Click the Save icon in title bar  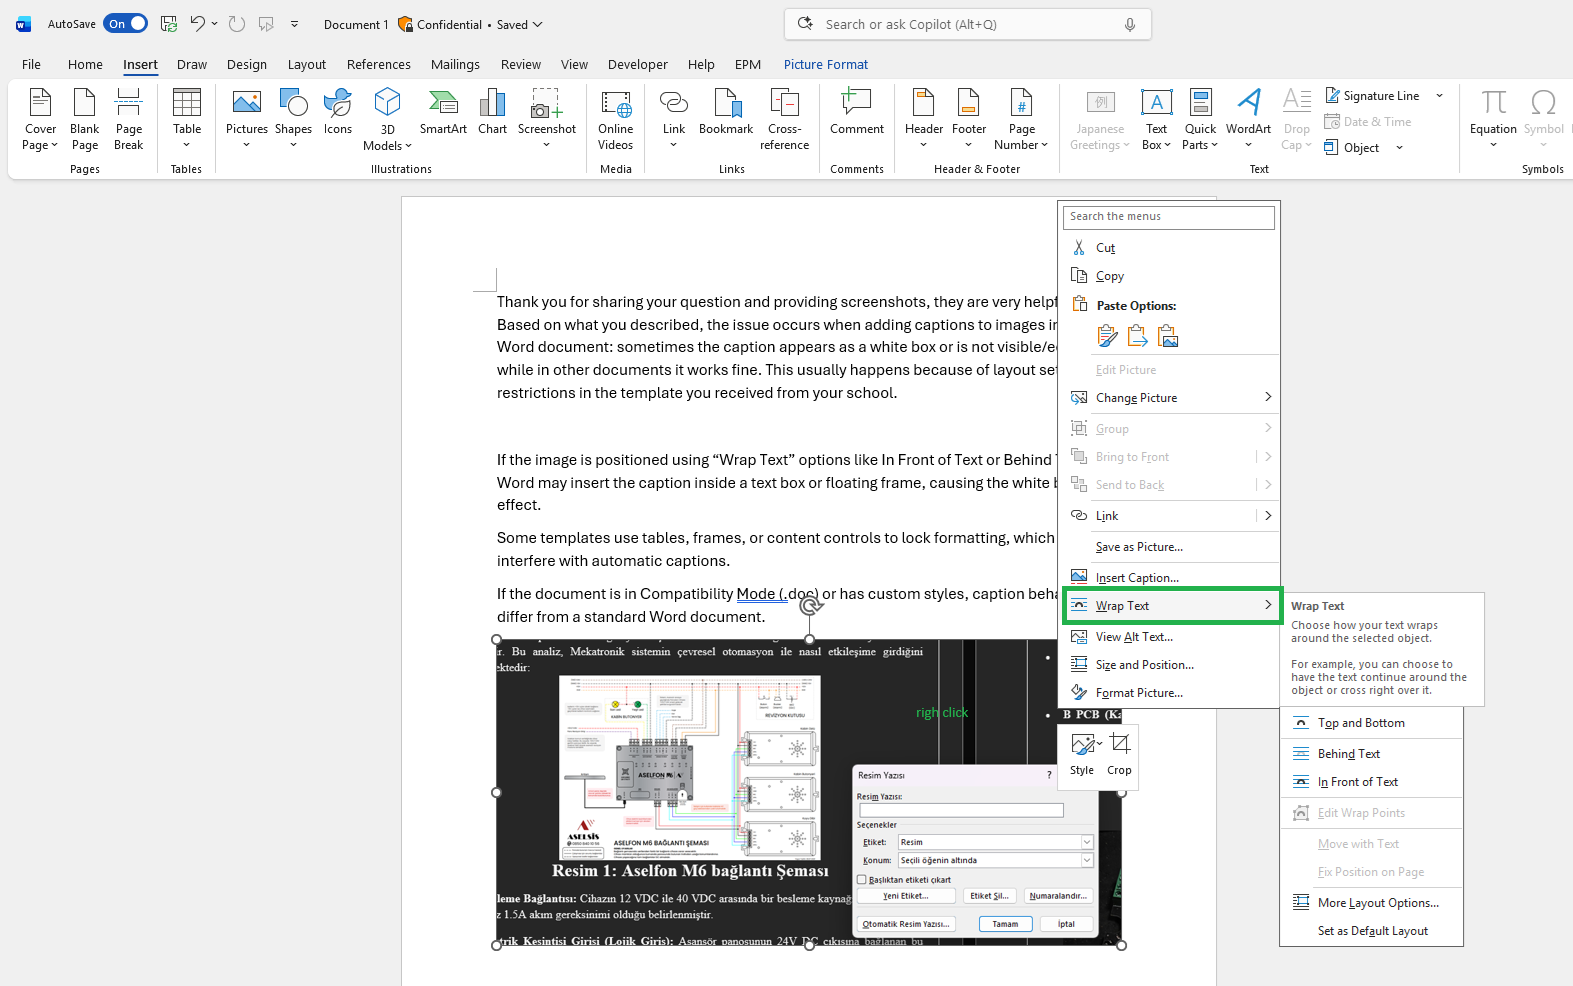[x=169, y=24]
